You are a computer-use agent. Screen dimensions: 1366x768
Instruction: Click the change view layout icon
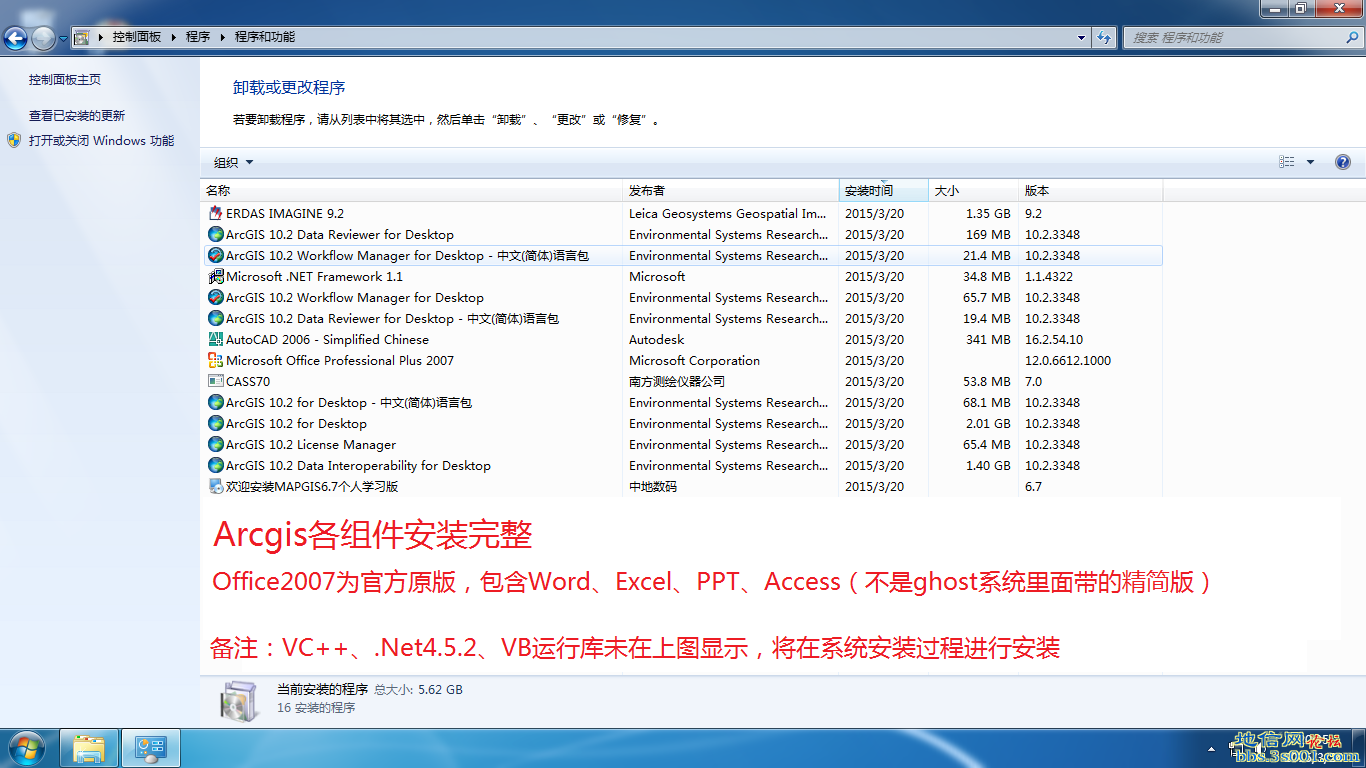(x=1287, y=162)
